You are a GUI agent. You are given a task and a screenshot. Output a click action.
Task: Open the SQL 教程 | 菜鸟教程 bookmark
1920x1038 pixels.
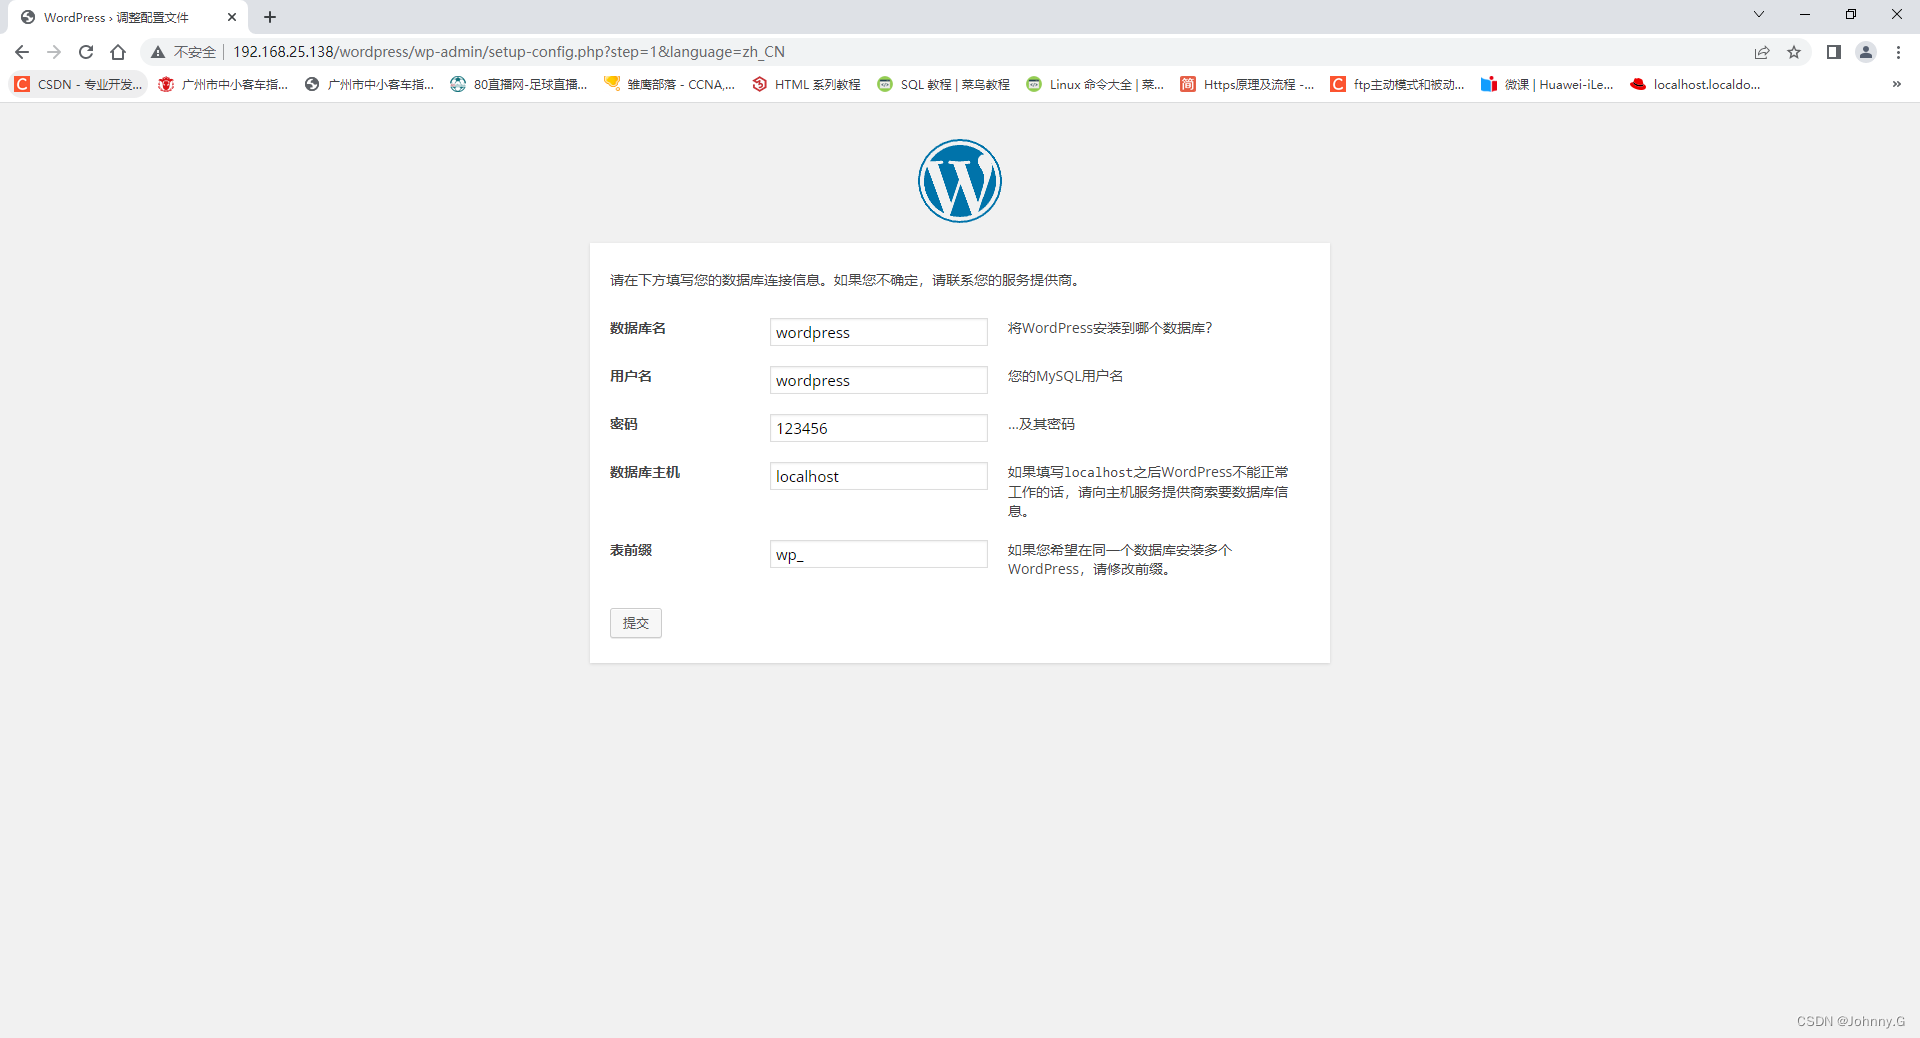pyautogui.click(x=943, y=84)
